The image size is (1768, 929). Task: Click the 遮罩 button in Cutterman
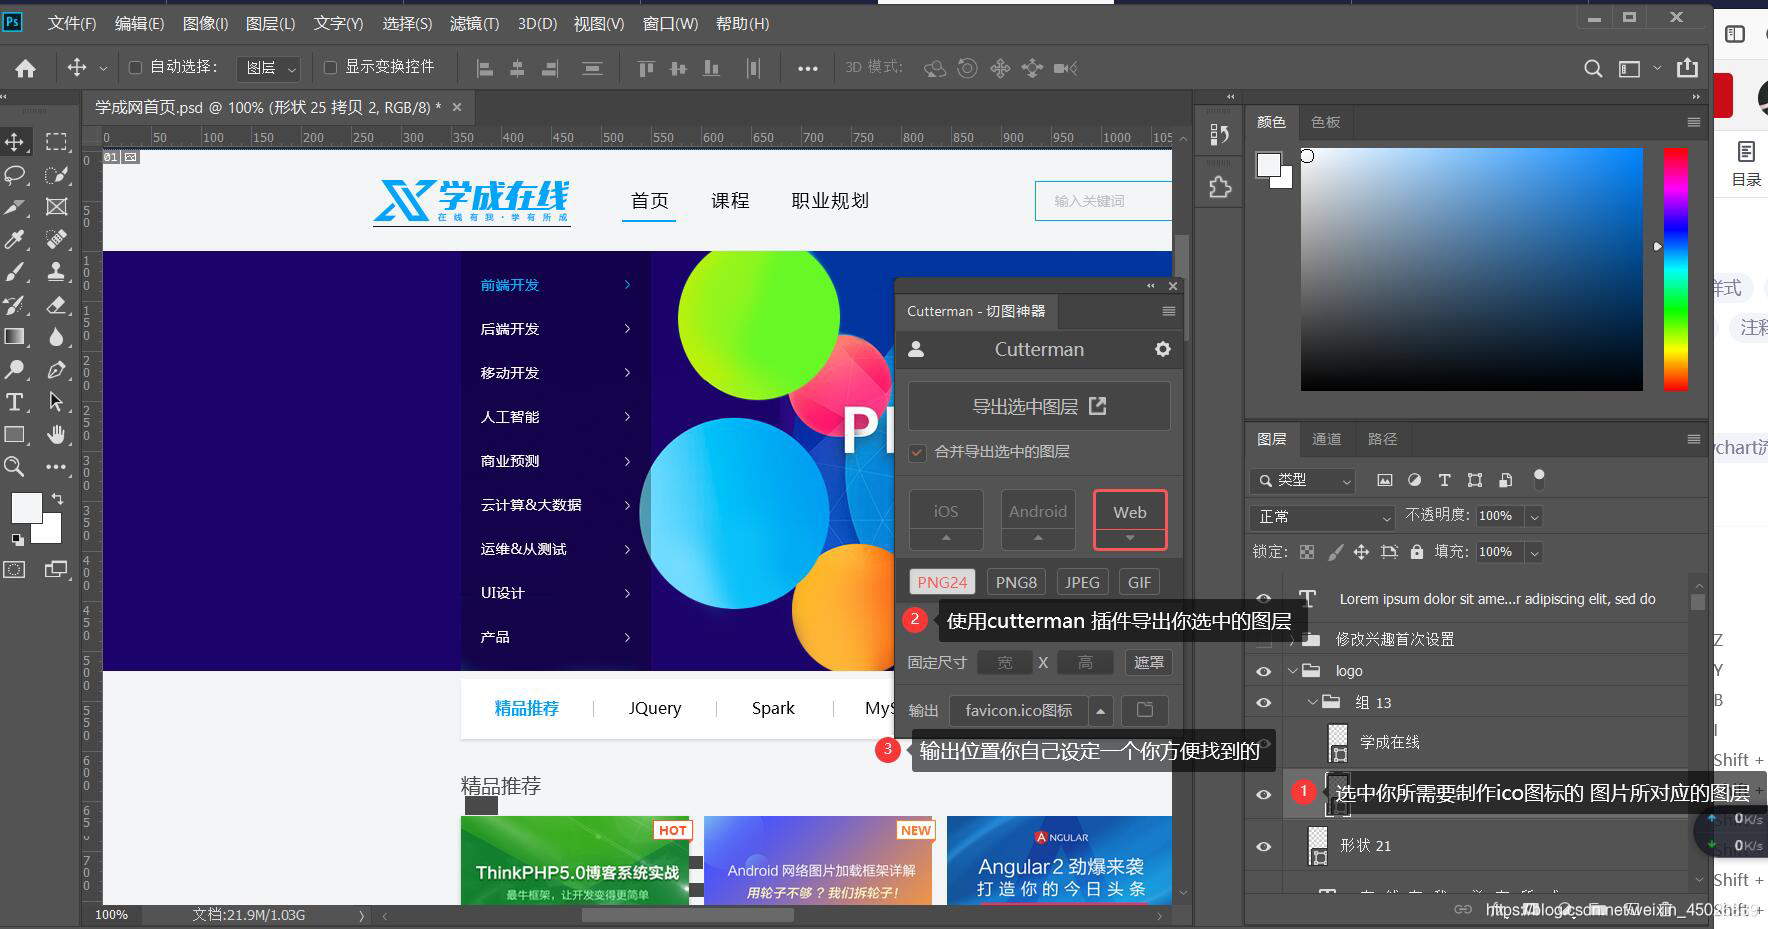point(1148,662)
